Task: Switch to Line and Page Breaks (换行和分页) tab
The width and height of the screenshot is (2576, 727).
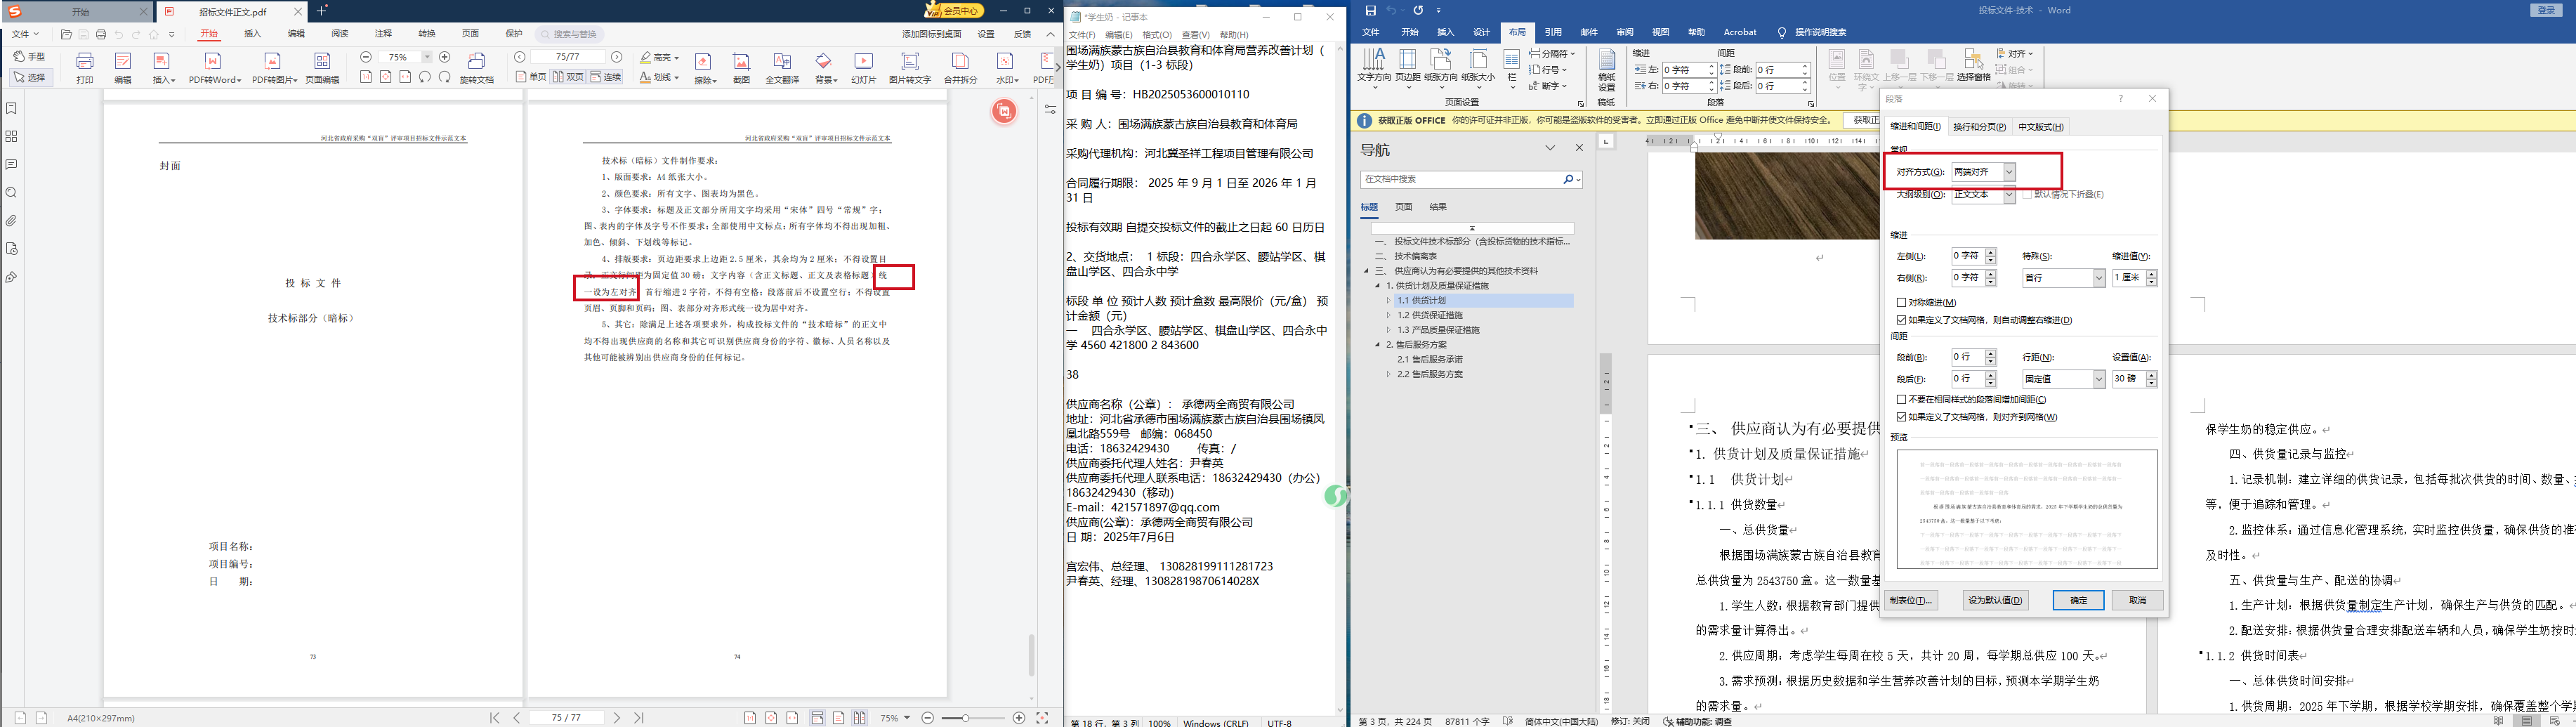Action: (1979, 127)
